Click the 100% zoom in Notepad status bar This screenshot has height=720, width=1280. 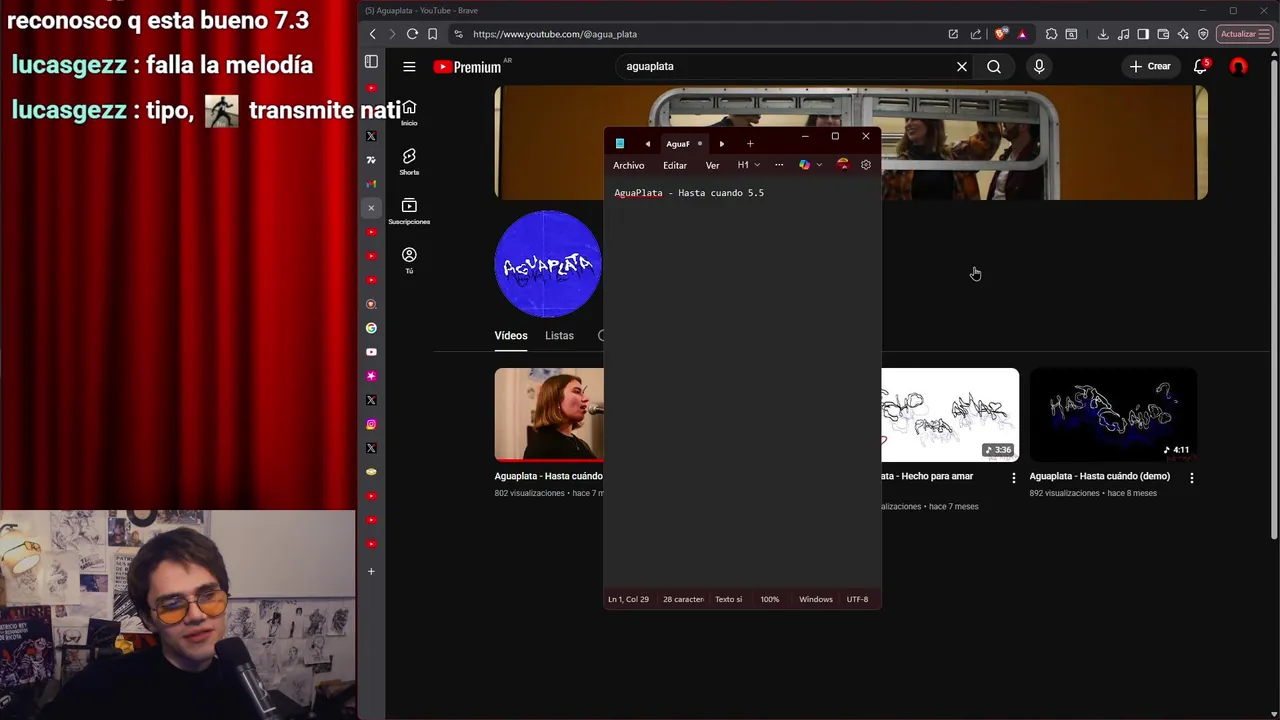pyautogui.click(x=769, y=599)
